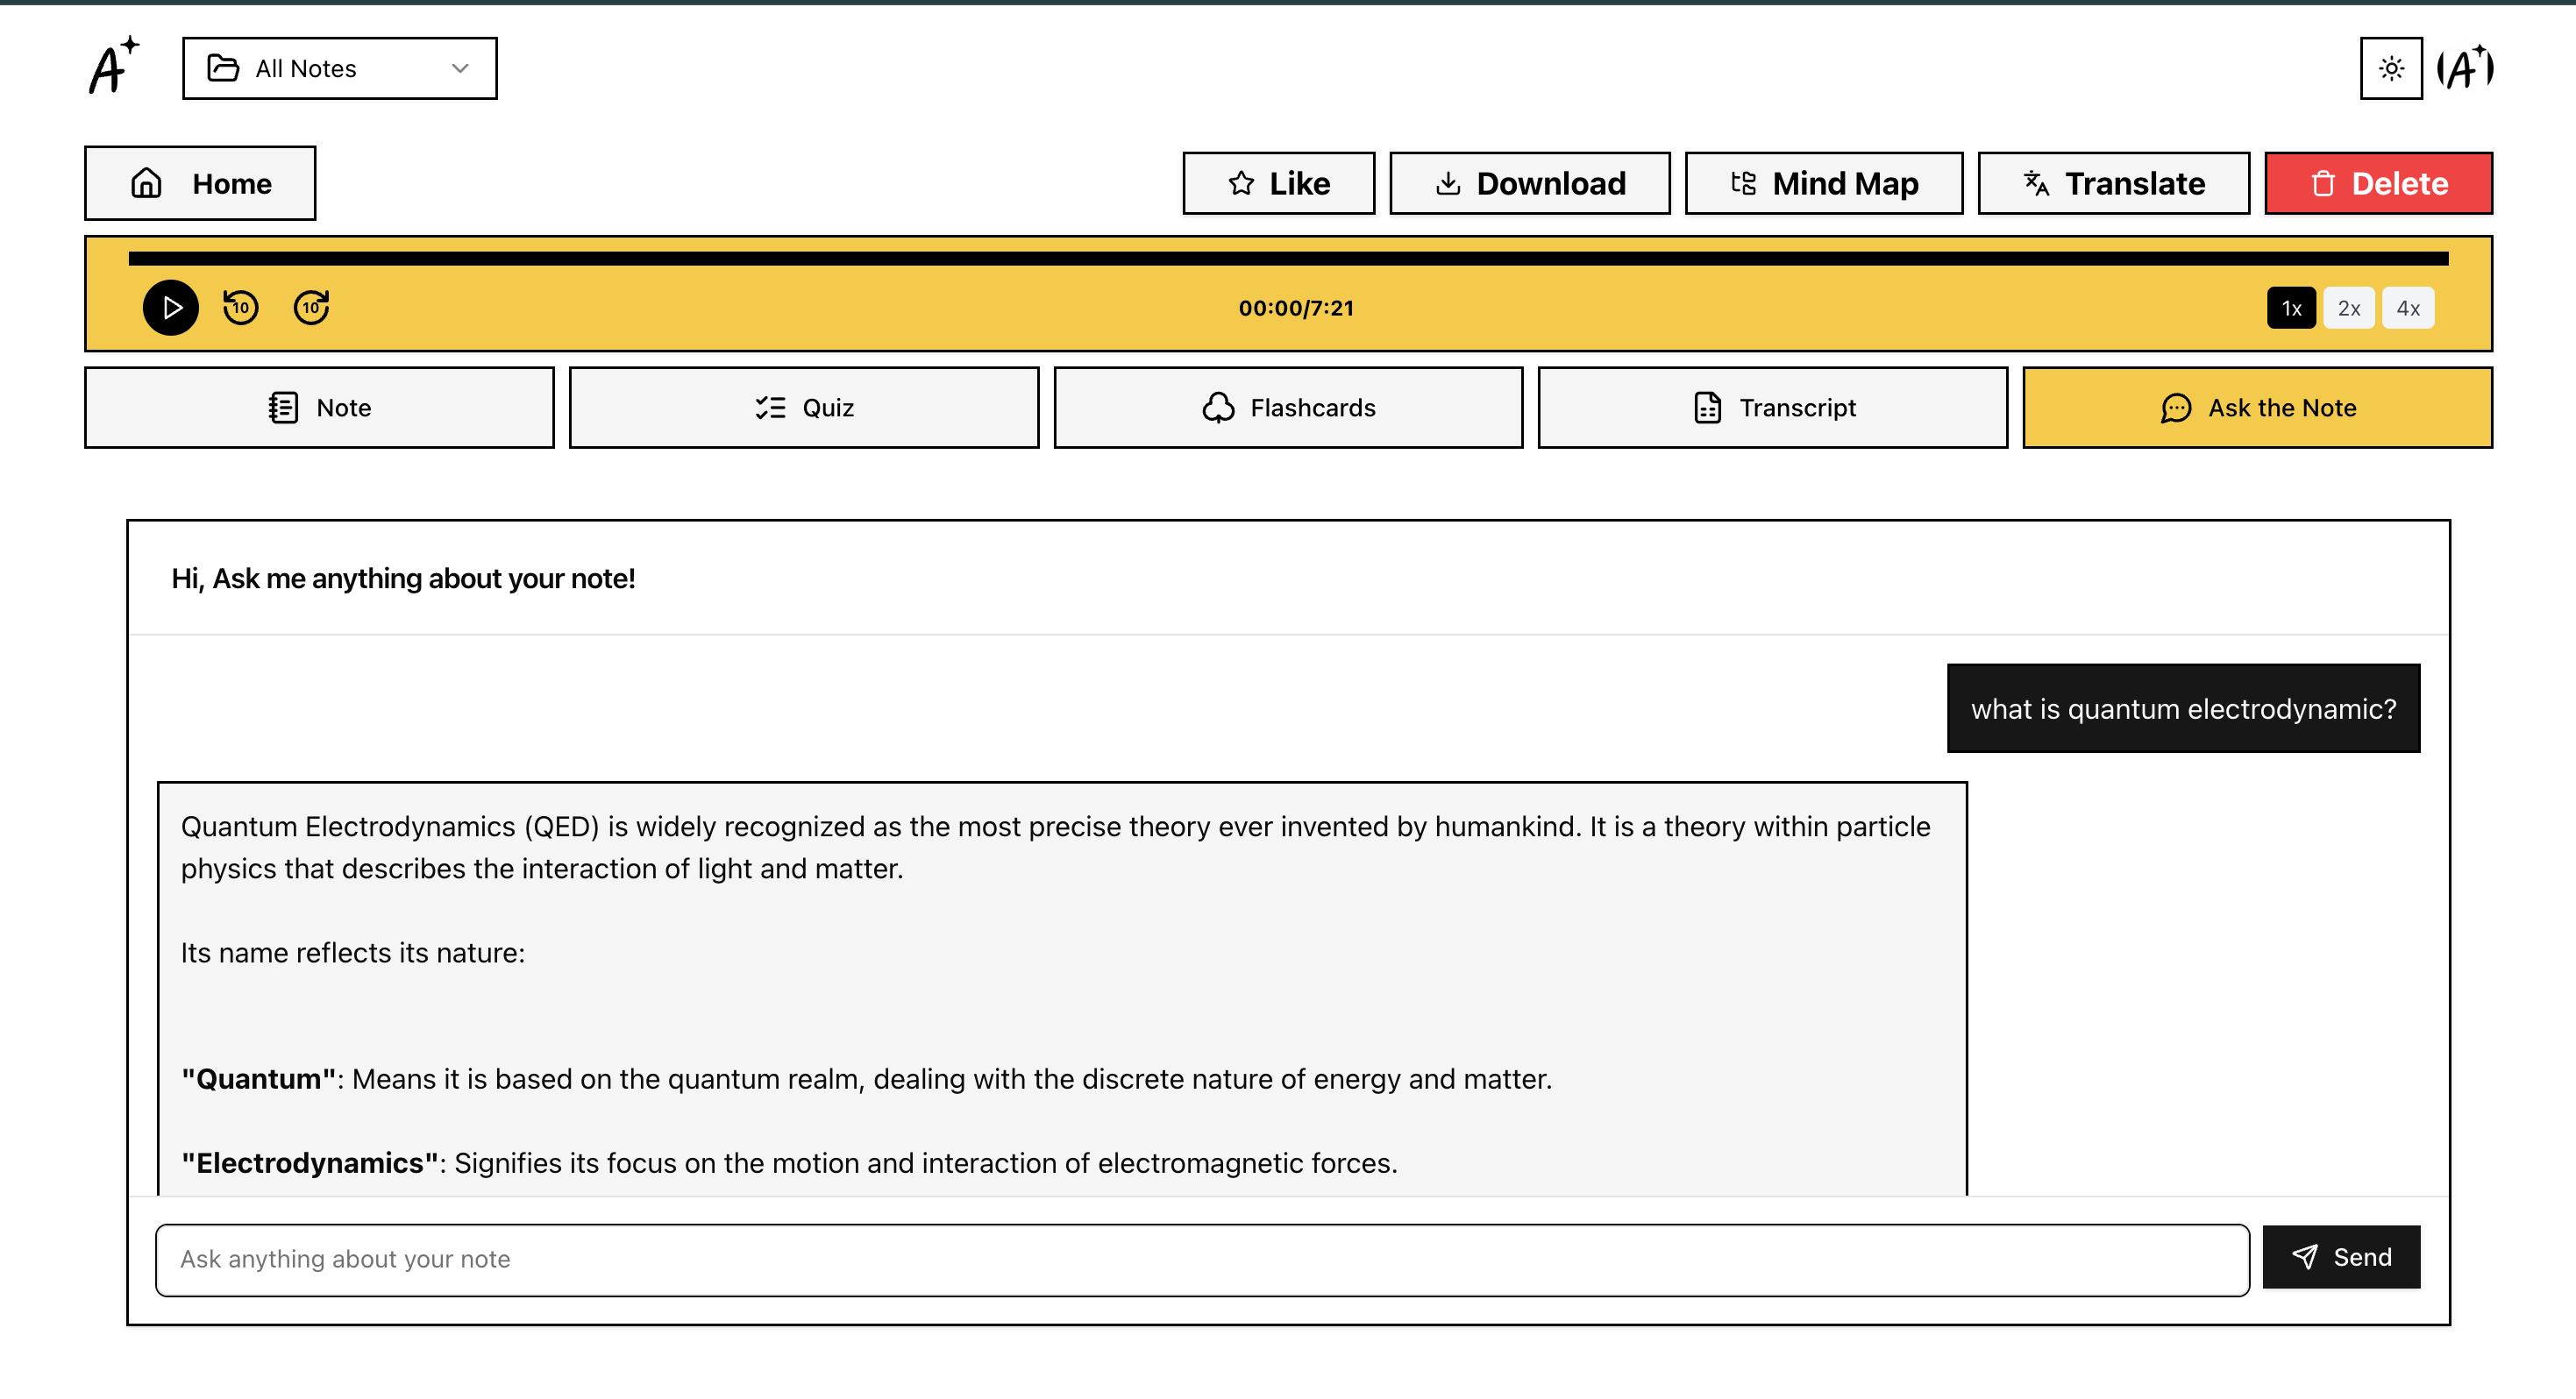
Task: Rewind audio 10 seconds
Action: click(x=240, y=307)
